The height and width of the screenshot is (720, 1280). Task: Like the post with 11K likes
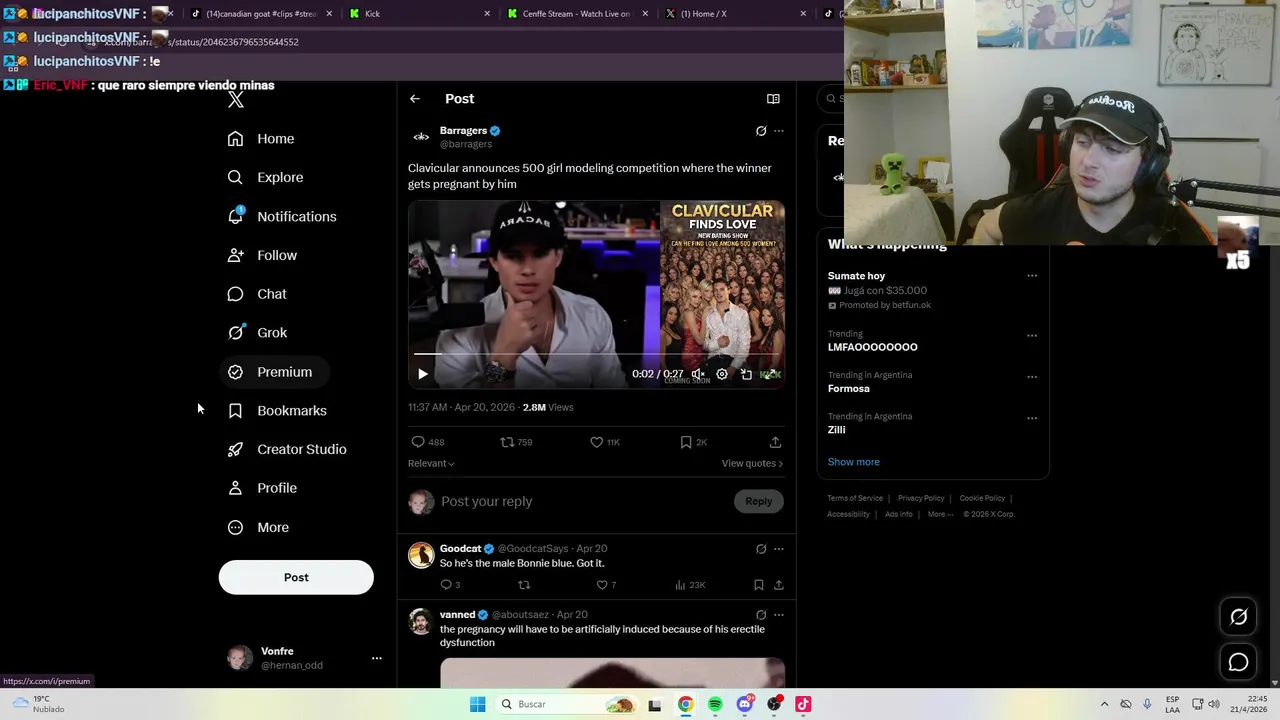pos(605,442)
